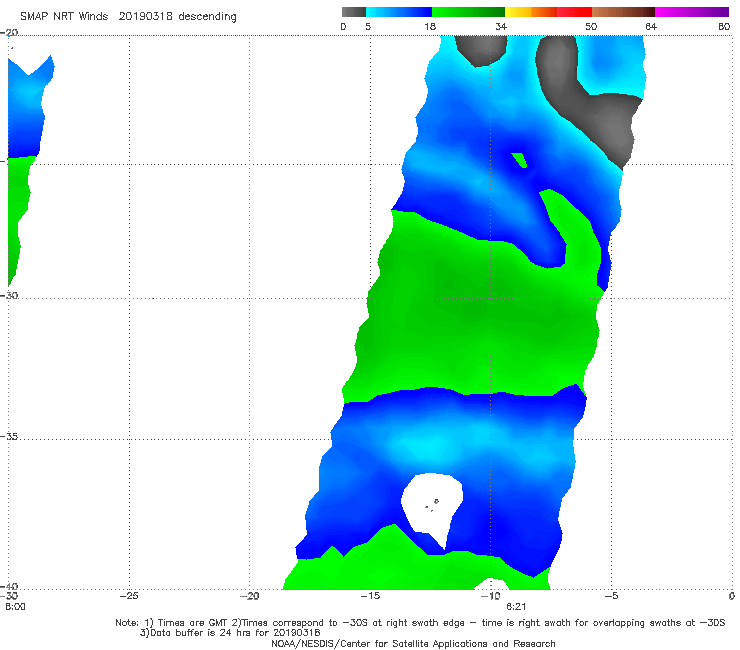Viewport: 740px width, 650px height.
Task: Click the latitude axis label '-35'
Action: [9, 437]
